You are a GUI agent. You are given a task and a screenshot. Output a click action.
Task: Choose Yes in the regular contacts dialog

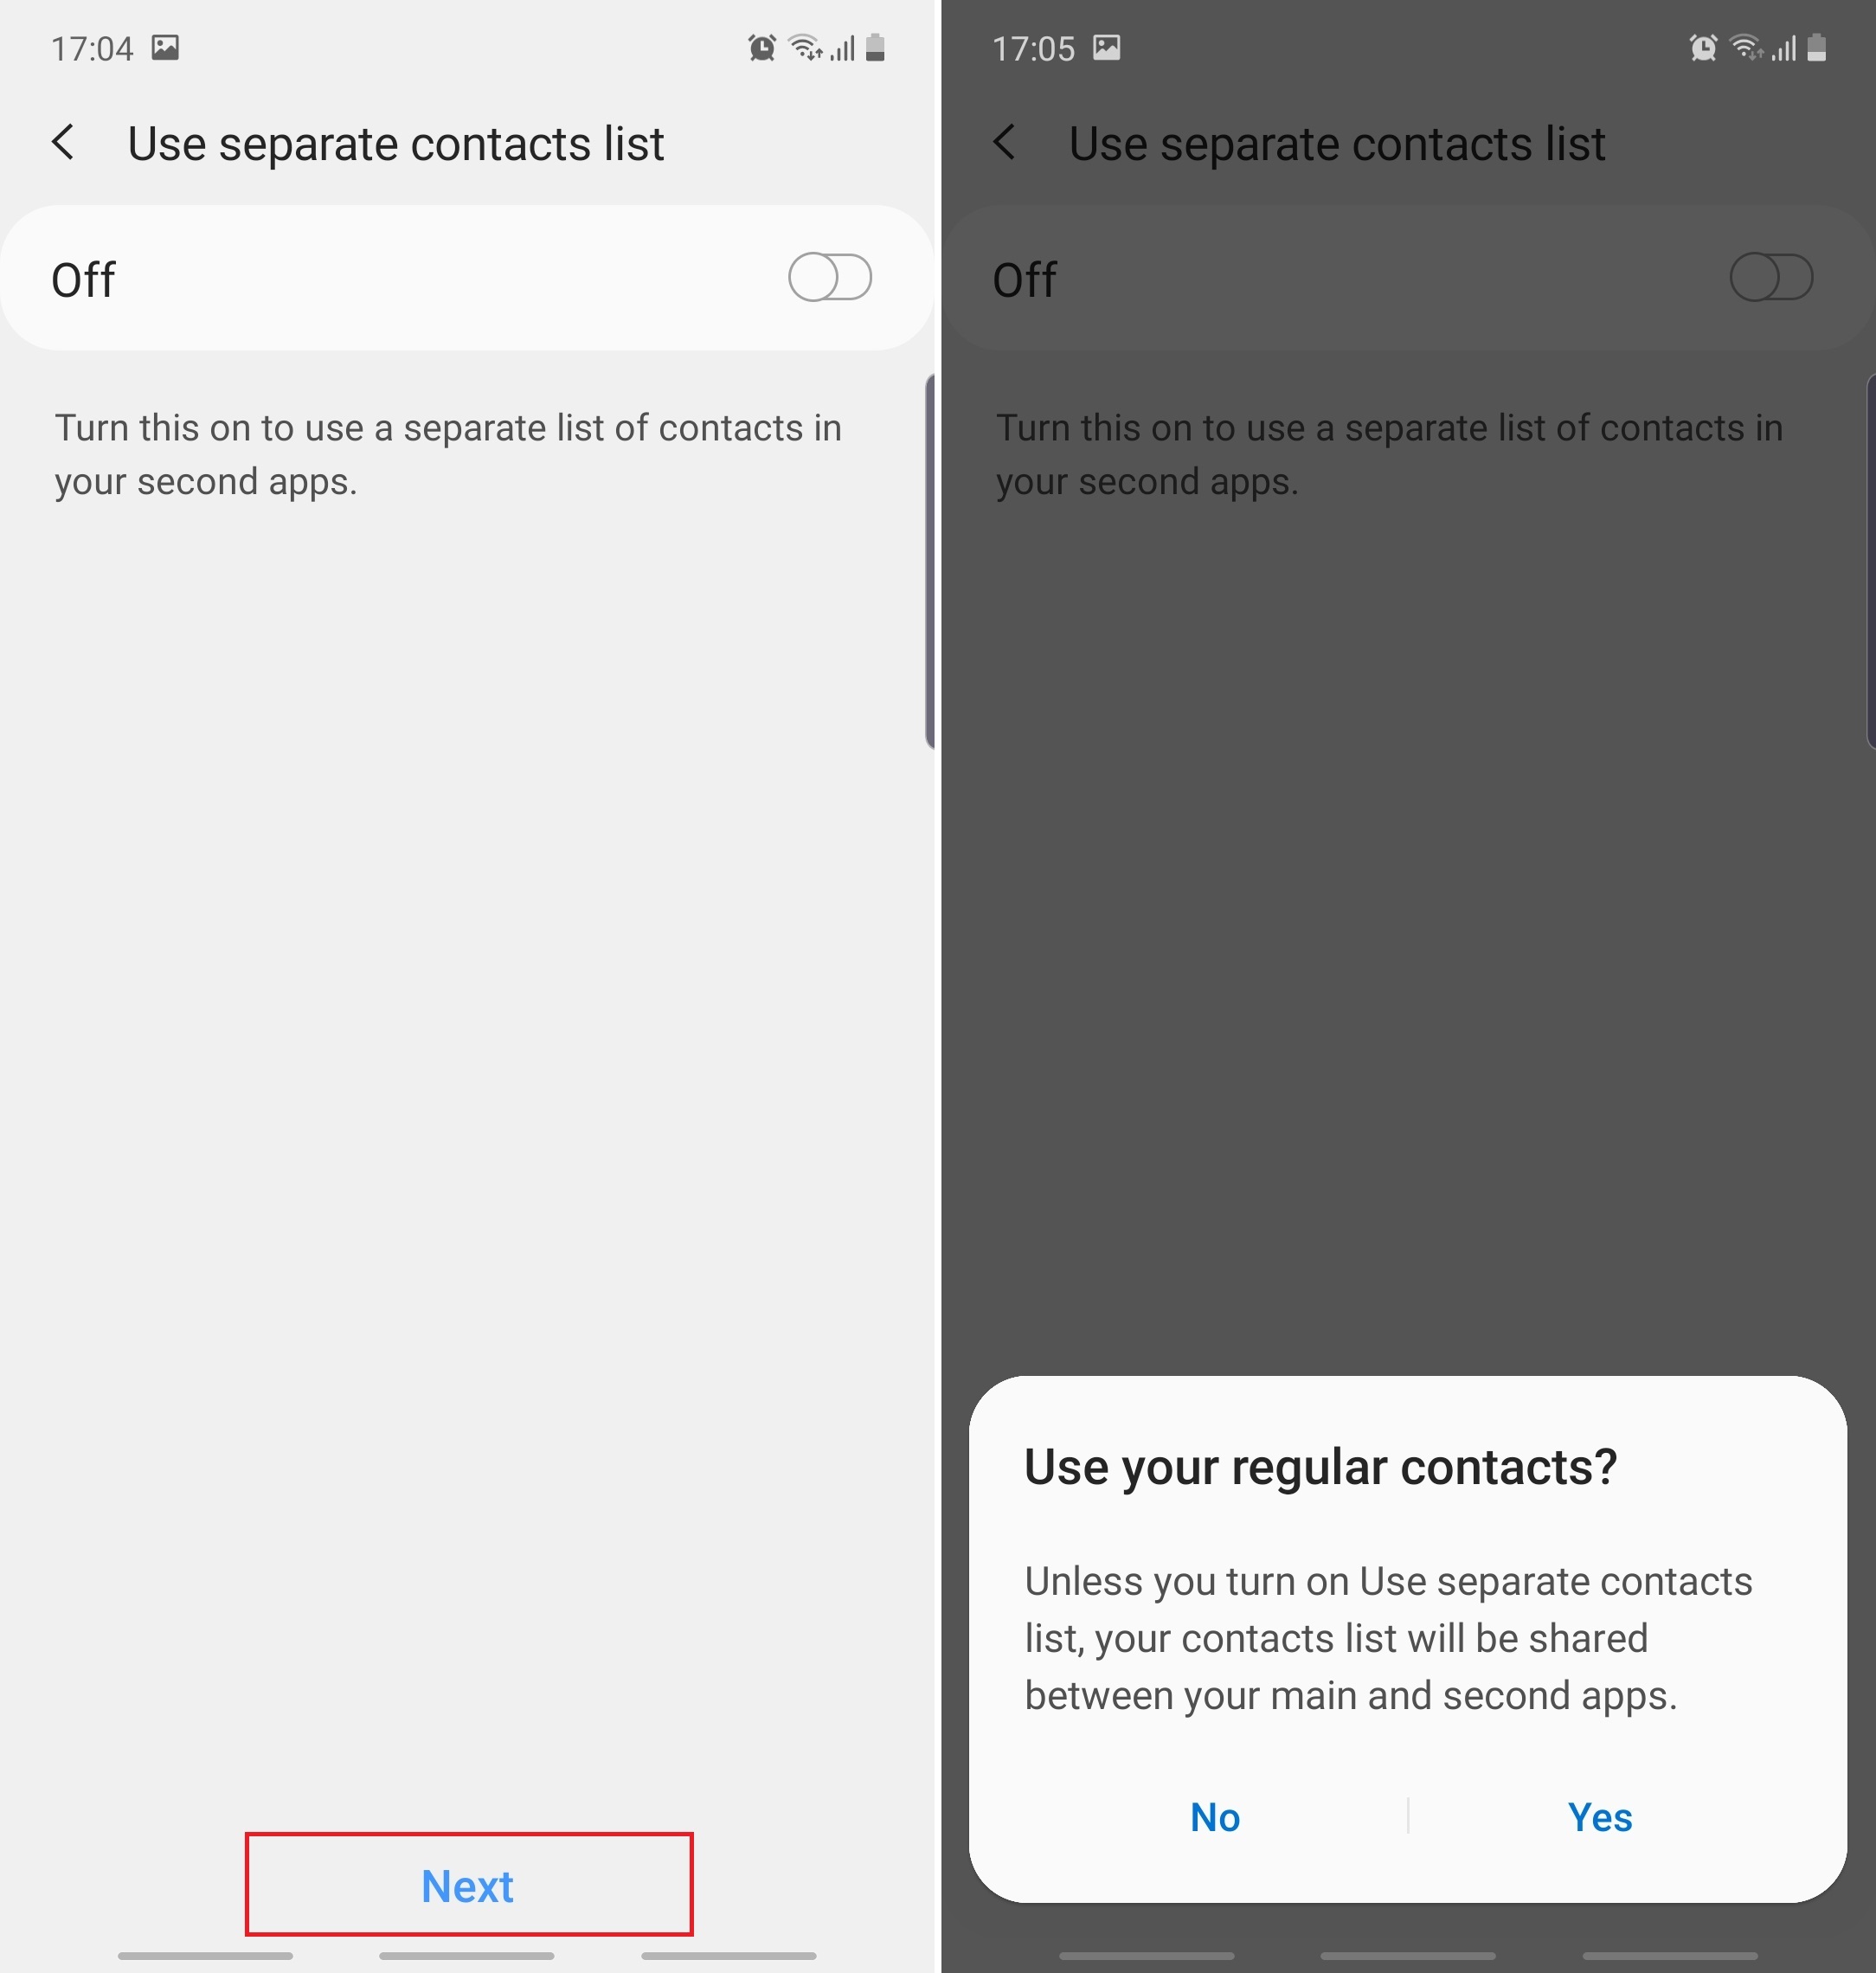point(1600,1817)
